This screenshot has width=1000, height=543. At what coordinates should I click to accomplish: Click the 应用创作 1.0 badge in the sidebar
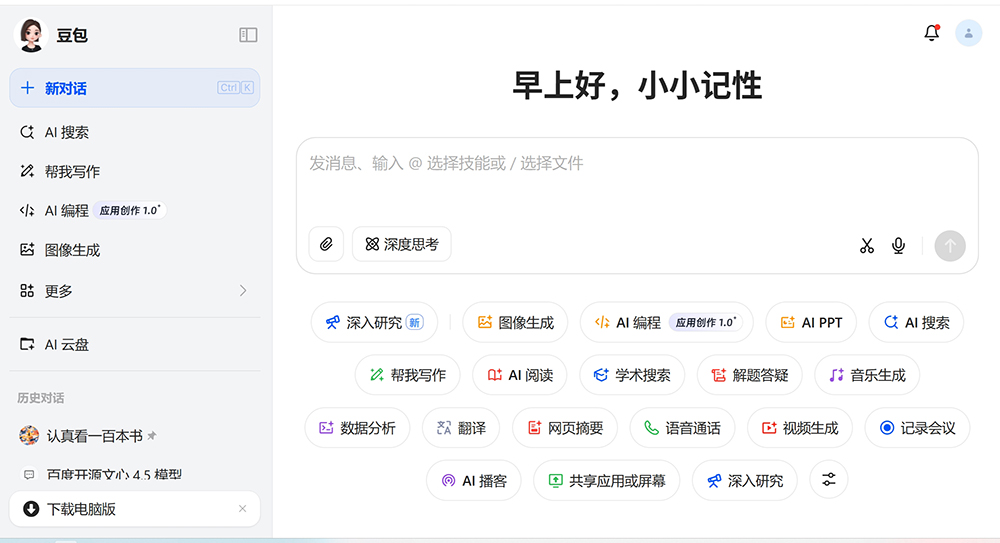(130, 211)
